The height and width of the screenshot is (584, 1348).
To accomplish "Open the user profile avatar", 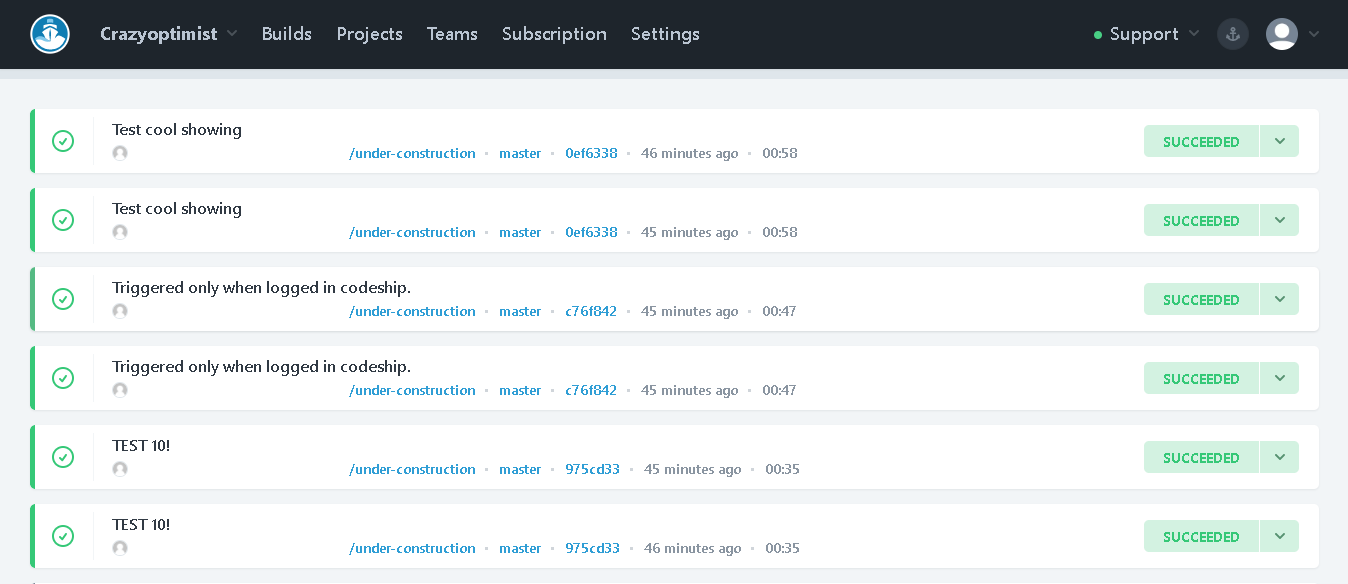I will (1281, 34).
